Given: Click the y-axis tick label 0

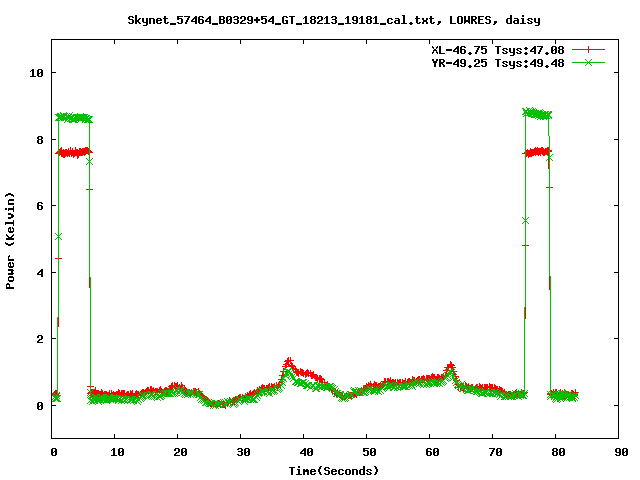Looking at the screenshot, I should pos(40,406).
